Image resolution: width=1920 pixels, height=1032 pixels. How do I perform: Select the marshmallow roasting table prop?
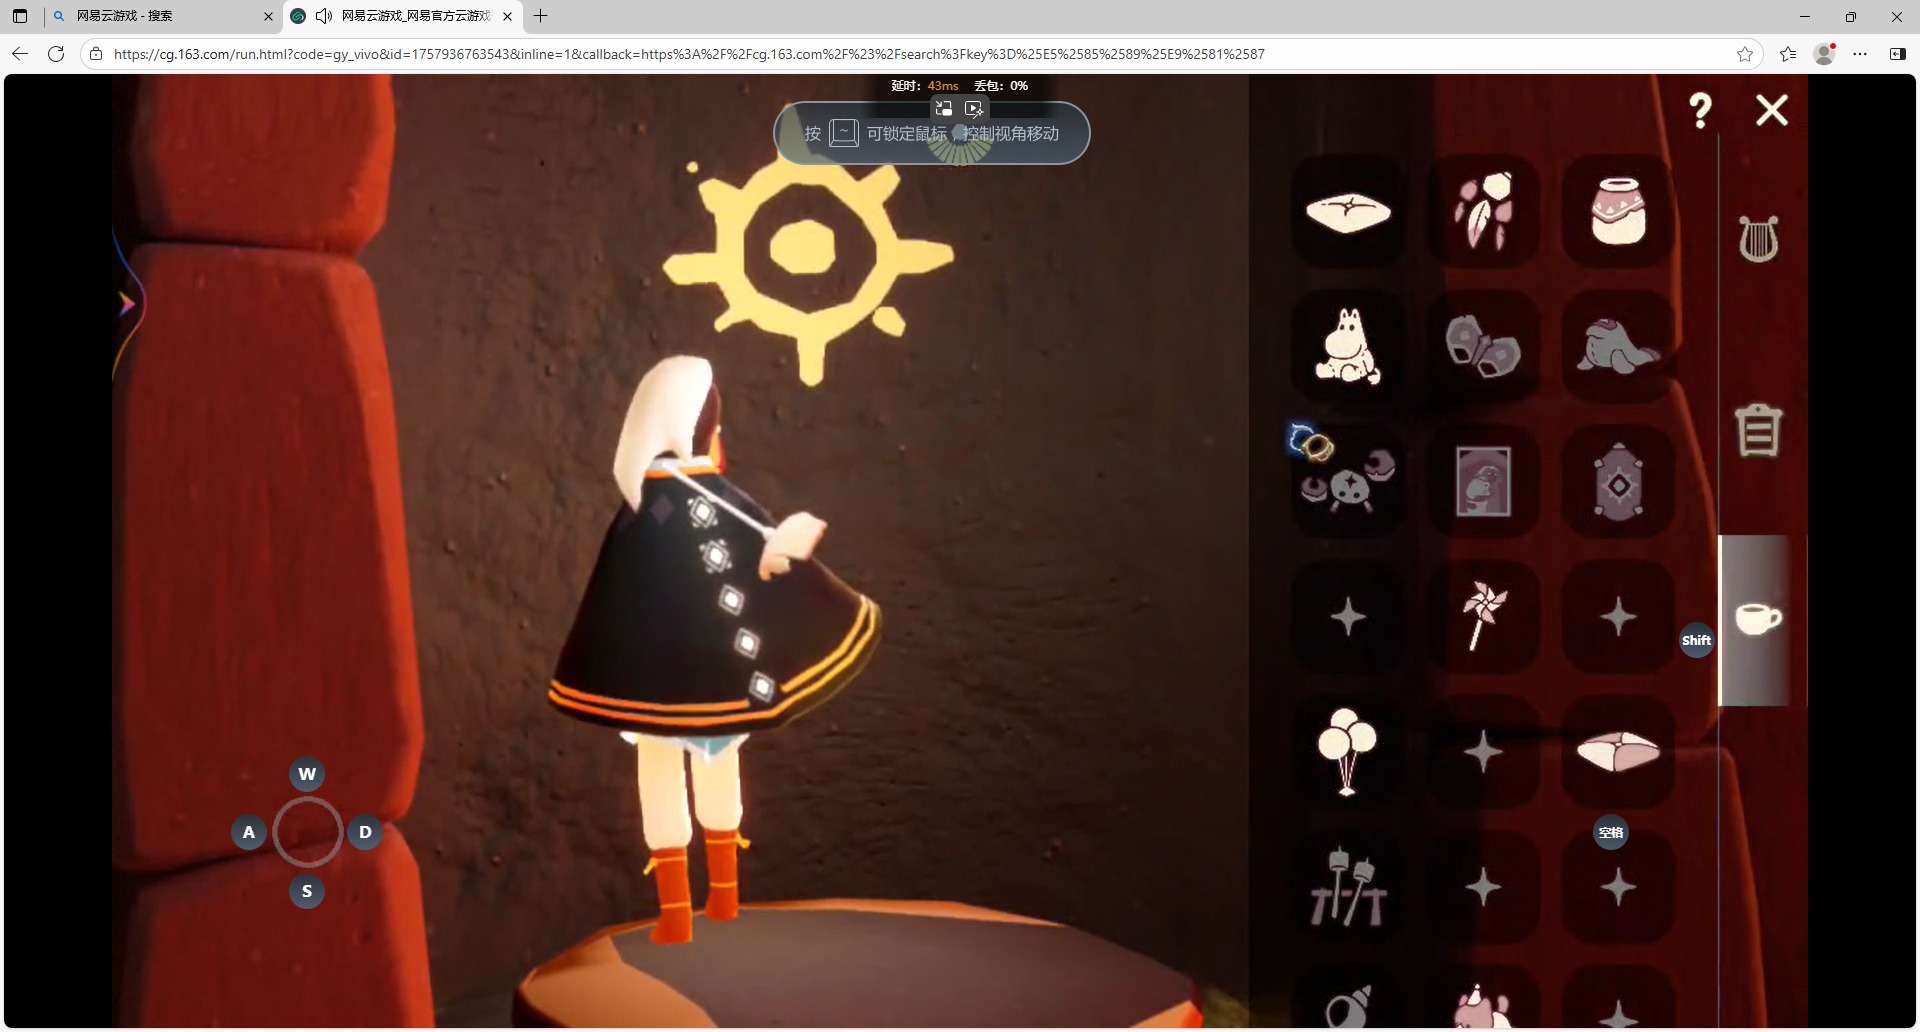pyautogui.click(x=1348, y=887)
